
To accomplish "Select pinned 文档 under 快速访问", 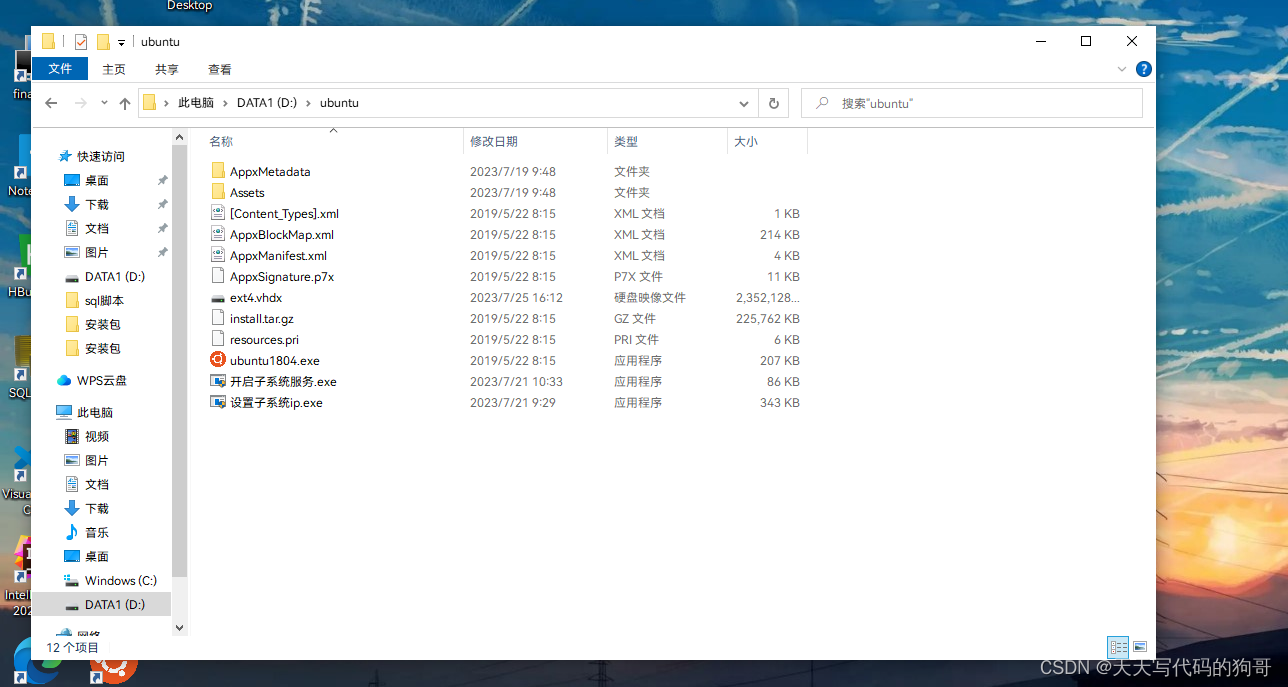I will pyautogui.click(x=97, y=228).
